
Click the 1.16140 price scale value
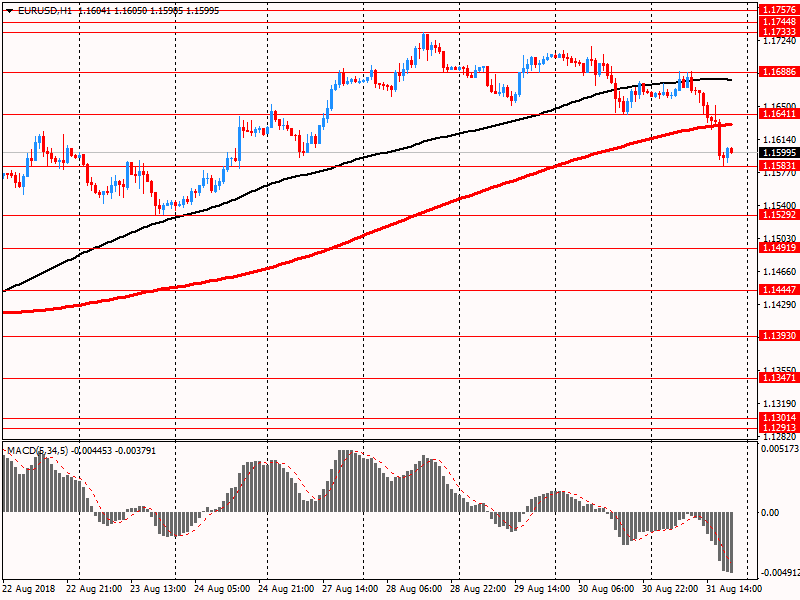779,139
